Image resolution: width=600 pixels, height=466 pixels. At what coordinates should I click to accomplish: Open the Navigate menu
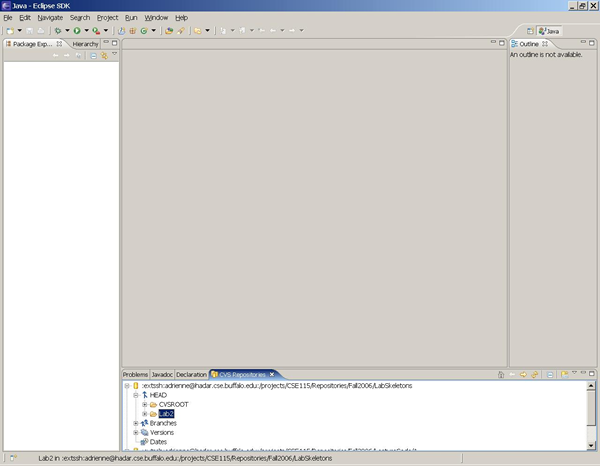point(50,18)
